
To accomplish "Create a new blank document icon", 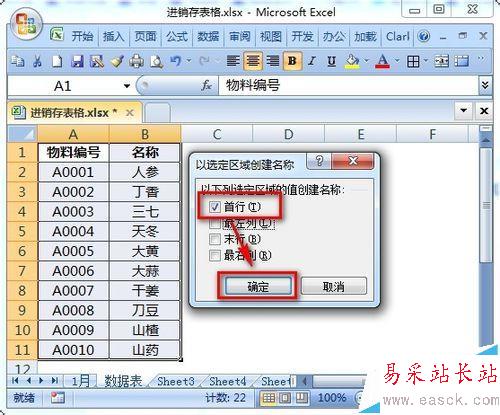I will click(x=57, y=61).
